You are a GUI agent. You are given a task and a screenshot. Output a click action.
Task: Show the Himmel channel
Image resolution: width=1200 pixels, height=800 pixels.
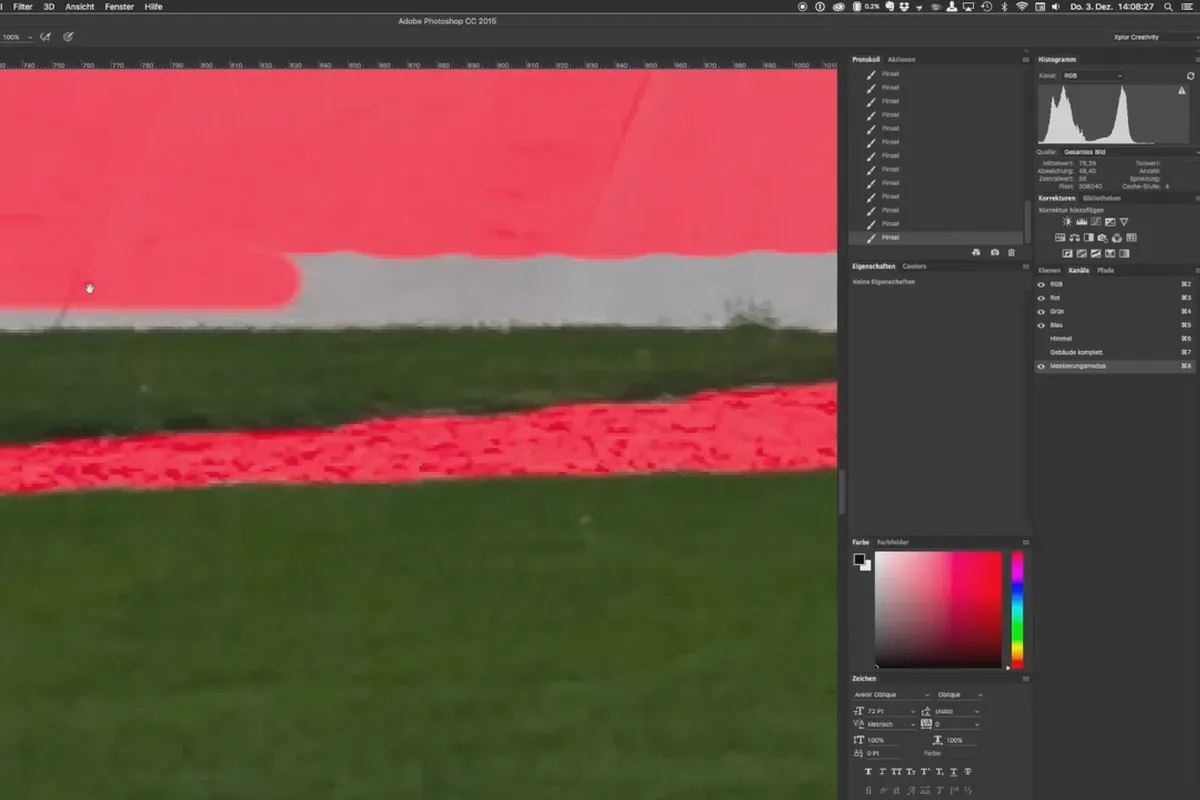click(x=1041, y=339)
